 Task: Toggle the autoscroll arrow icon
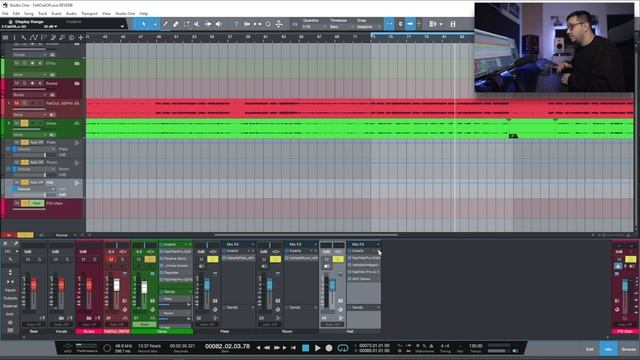[410, 24]
